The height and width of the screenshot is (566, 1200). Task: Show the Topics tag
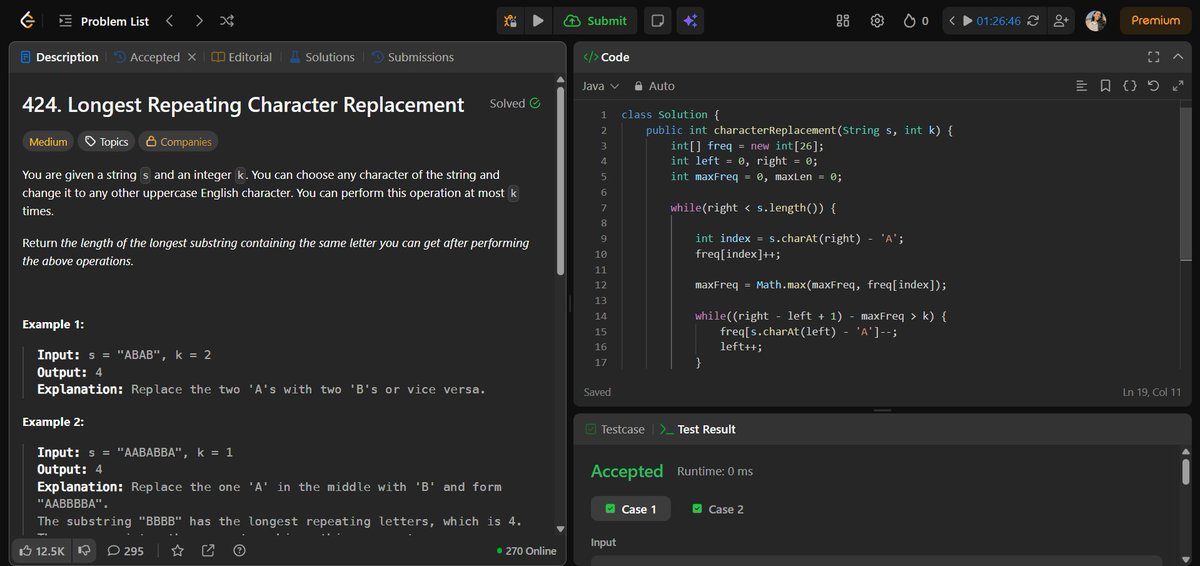(x=106, y=142)
